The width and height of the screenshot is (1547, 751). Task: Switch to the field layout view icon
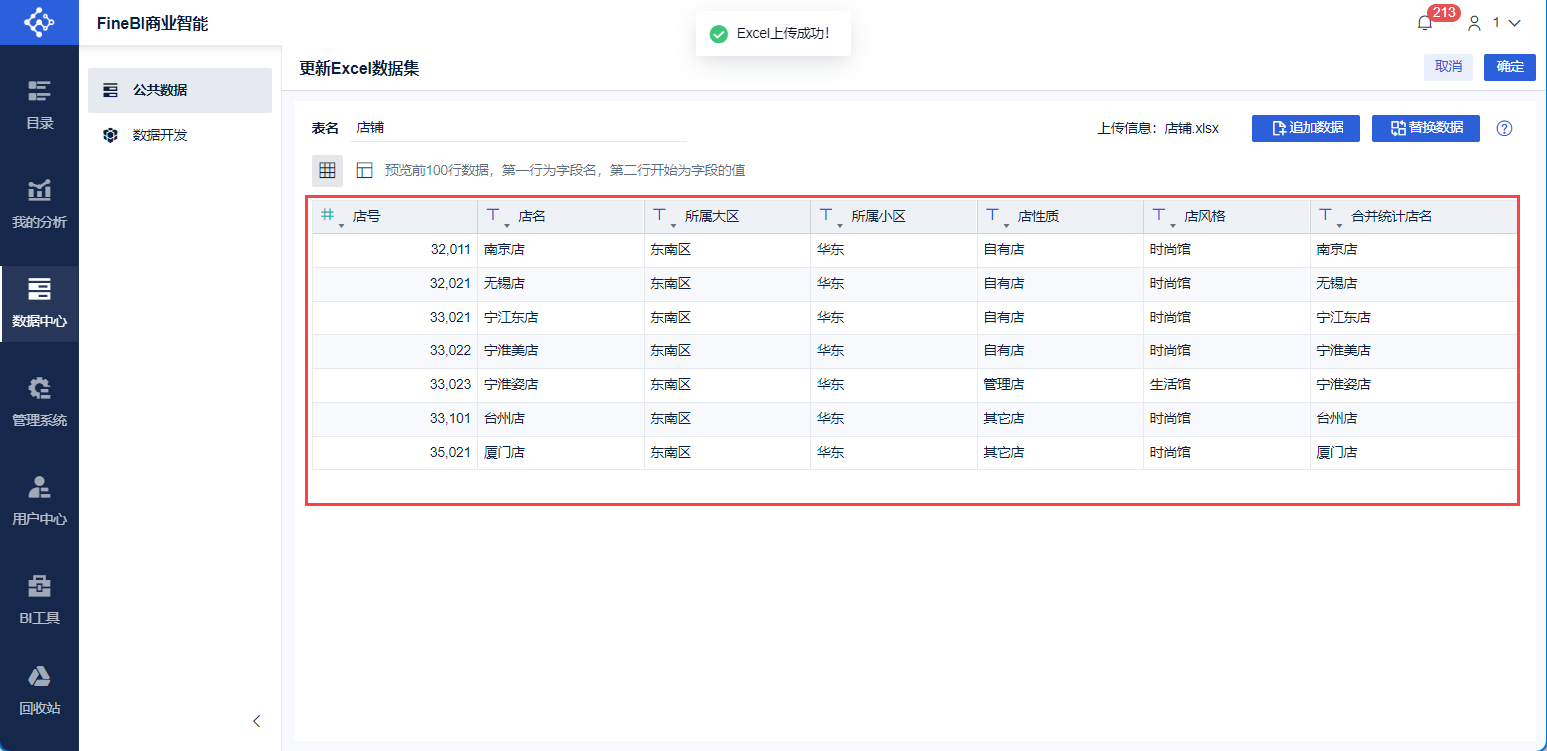click(364, 171)
